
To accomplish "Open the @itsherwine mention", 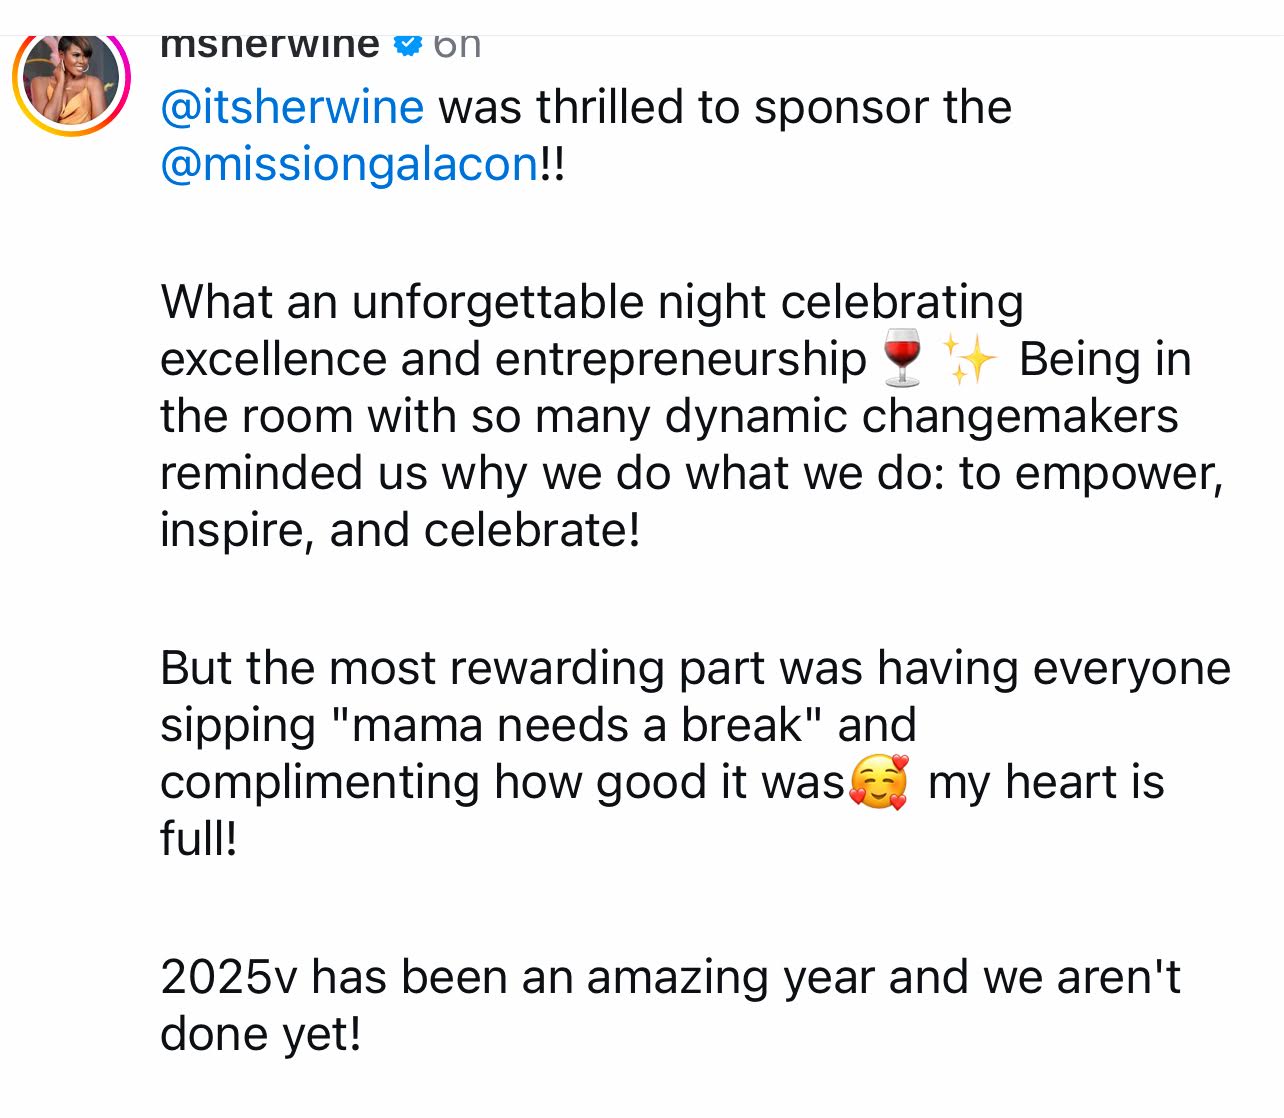I will (292, 107).
